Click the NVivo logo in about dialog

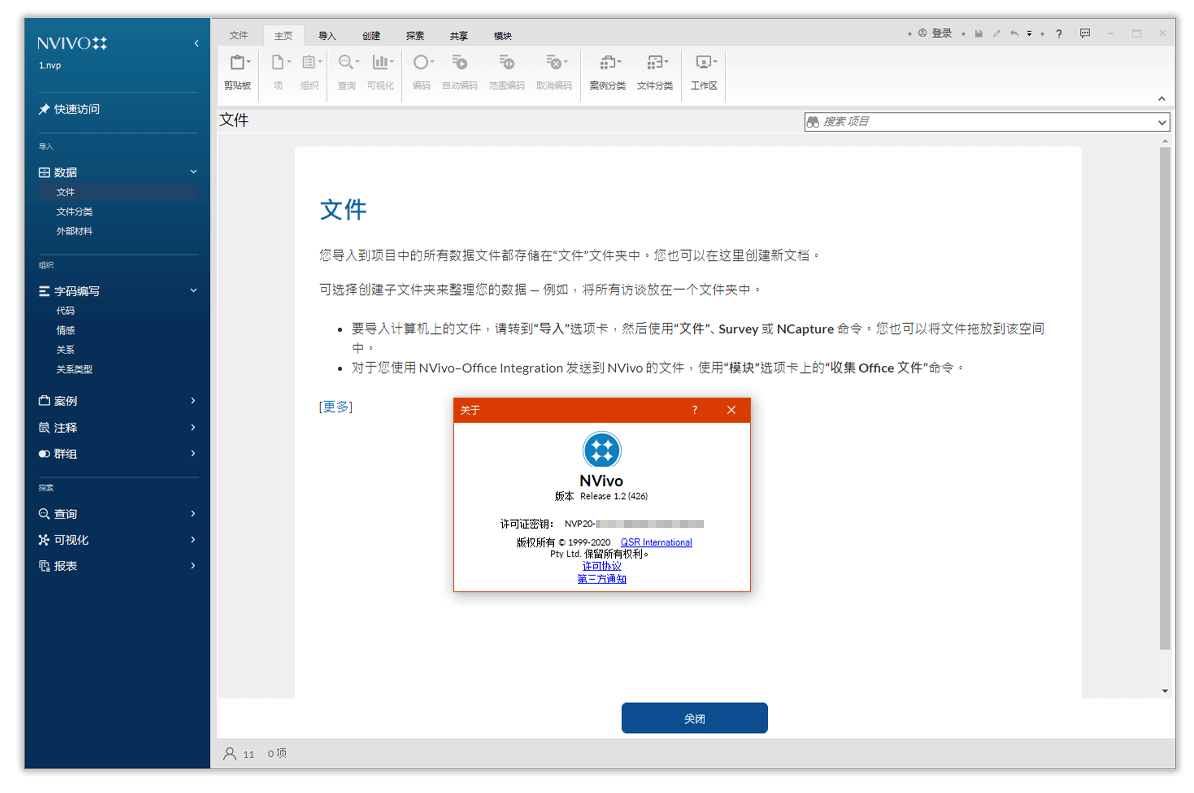tap(602, 450)
